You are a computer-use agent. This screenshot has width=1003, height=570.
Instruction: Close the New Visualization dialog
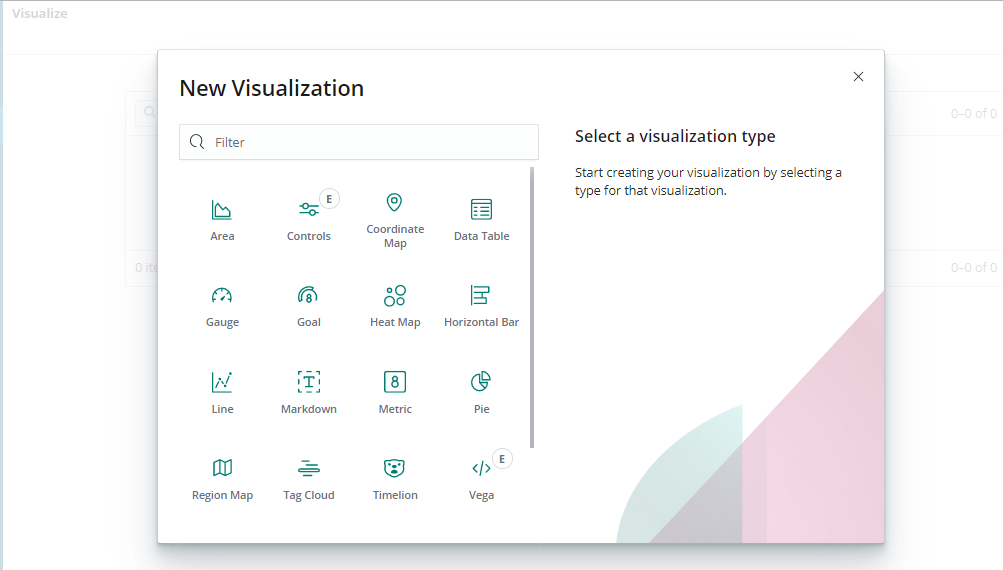858,77
